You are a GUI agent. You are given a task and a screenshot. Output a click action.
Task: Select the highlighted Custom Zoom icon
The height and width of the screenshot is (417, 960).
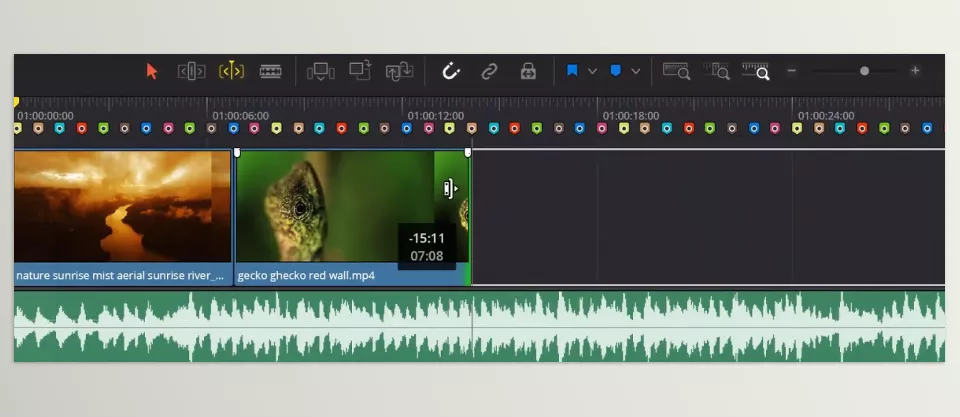(x=756, y=71)
